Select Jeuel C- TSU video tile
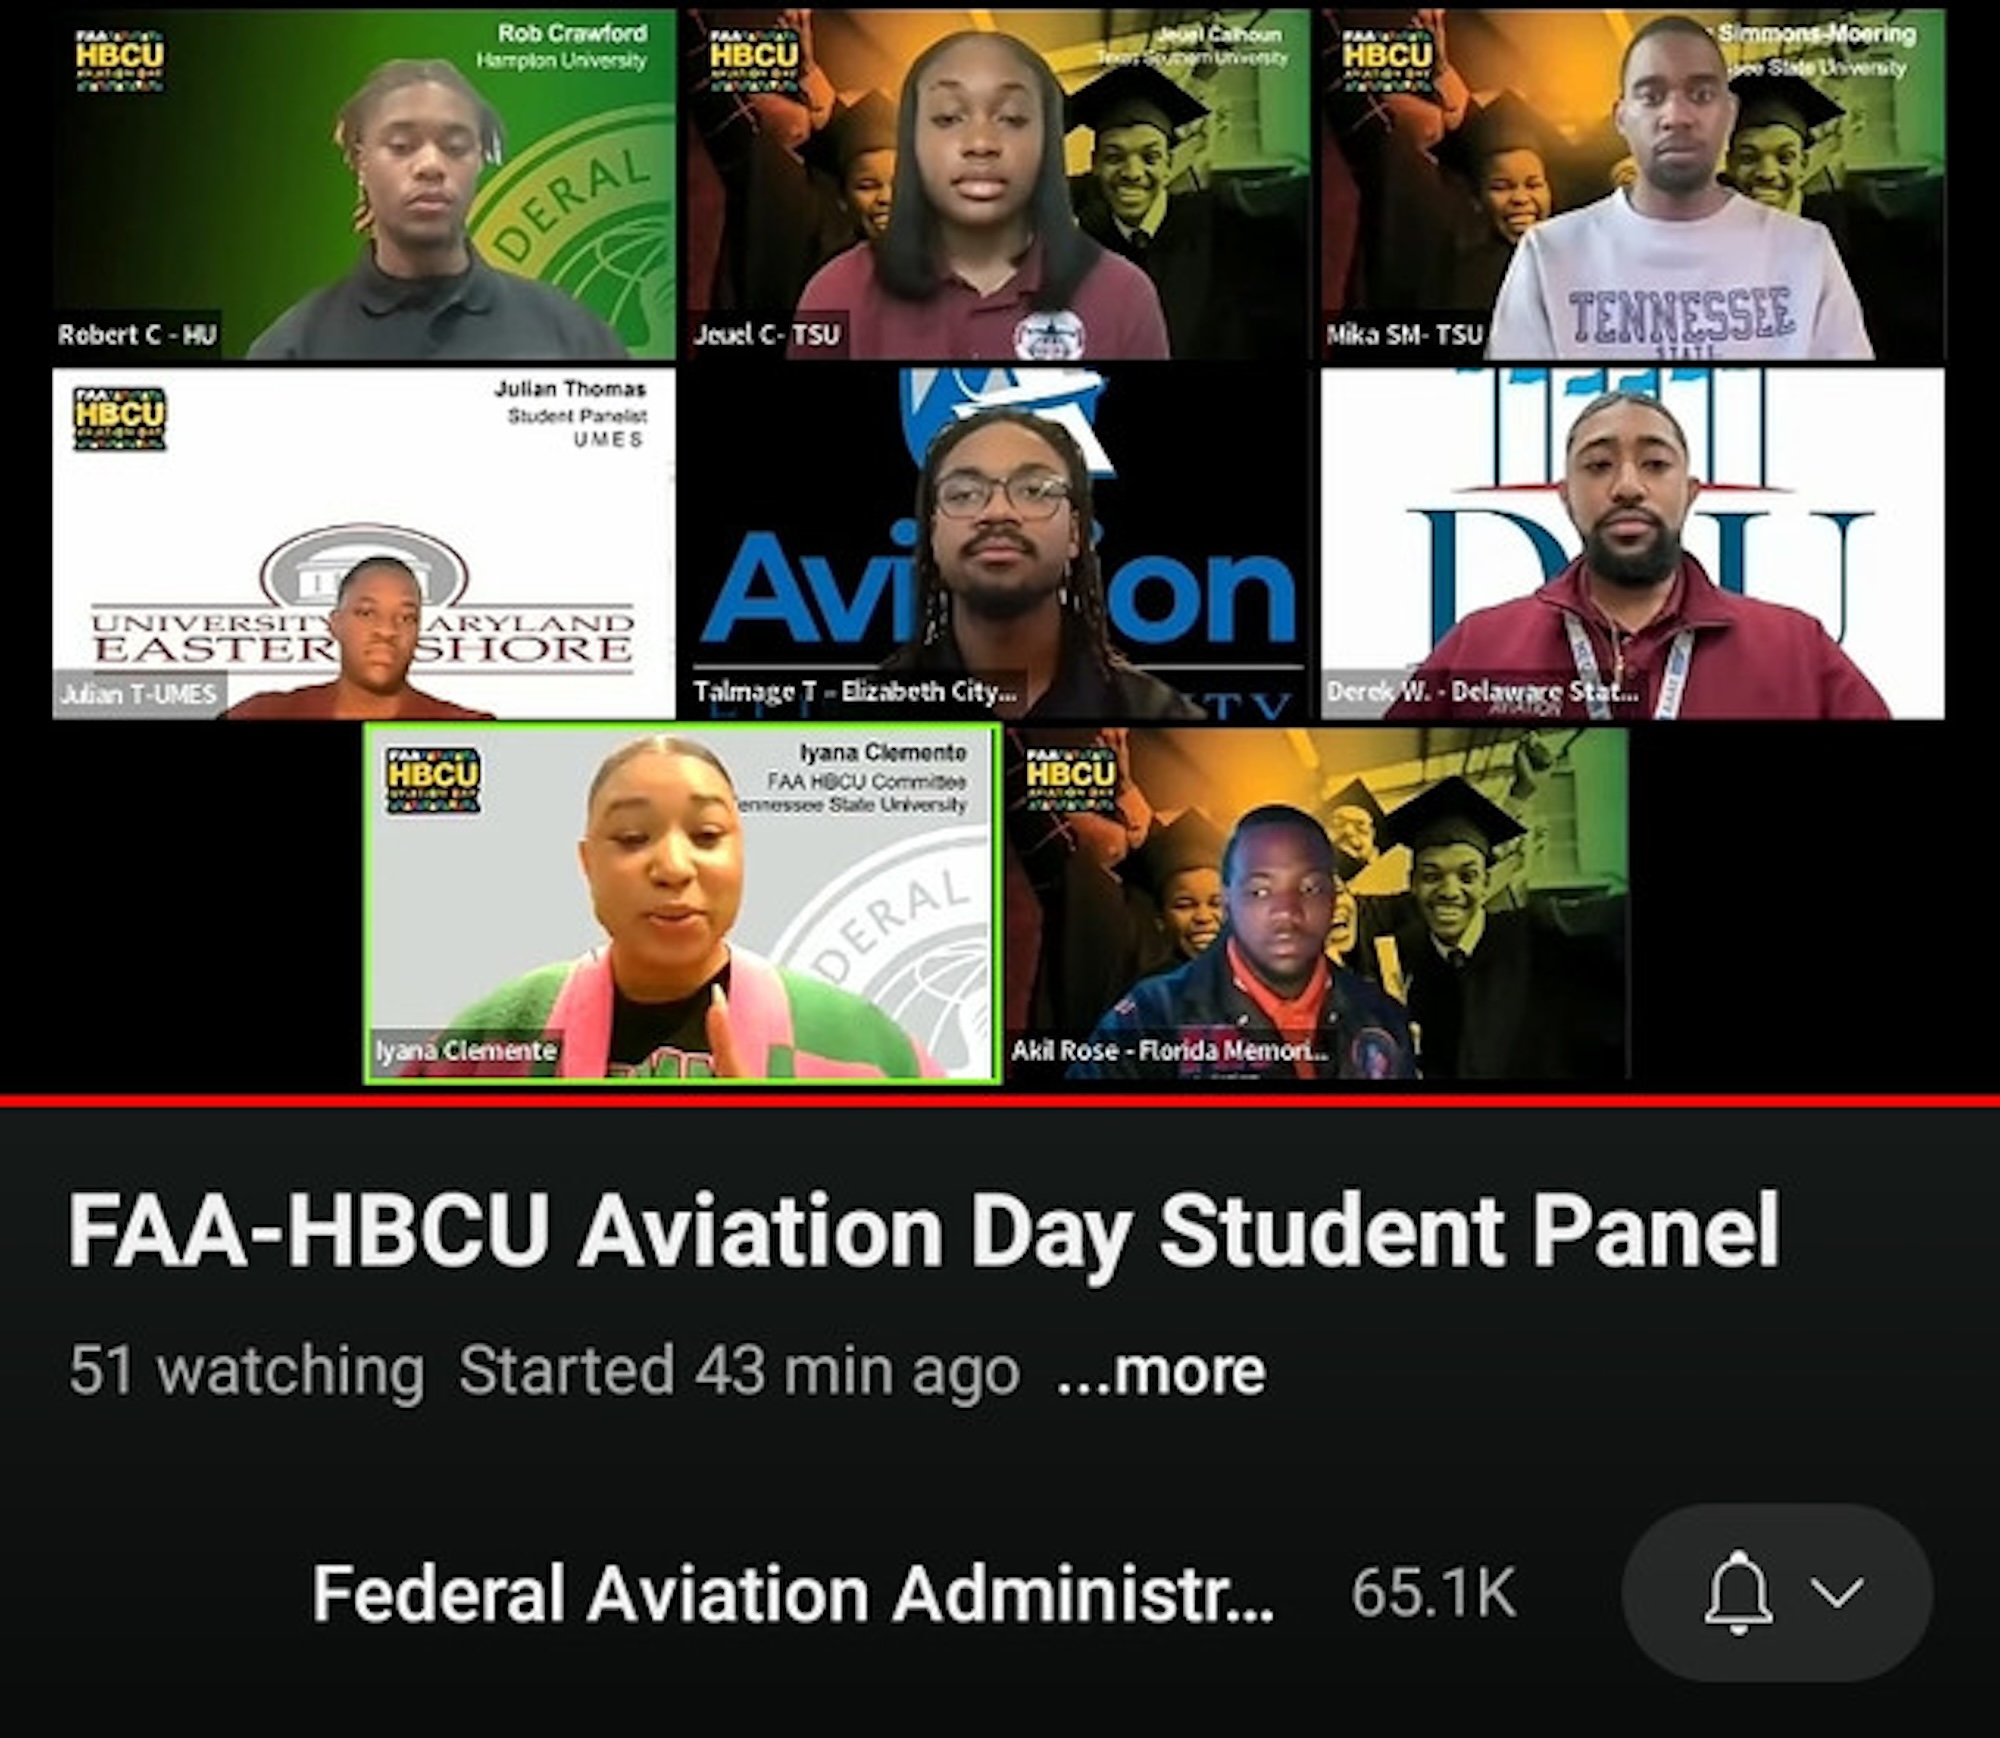 pyautogui.click(x=998, y=184)
